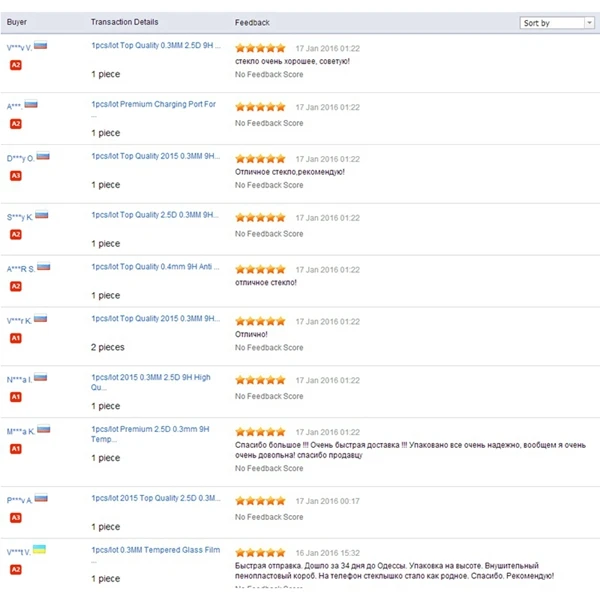
Task: Open the Premium Charging Port product link
Action: point(153,104)
